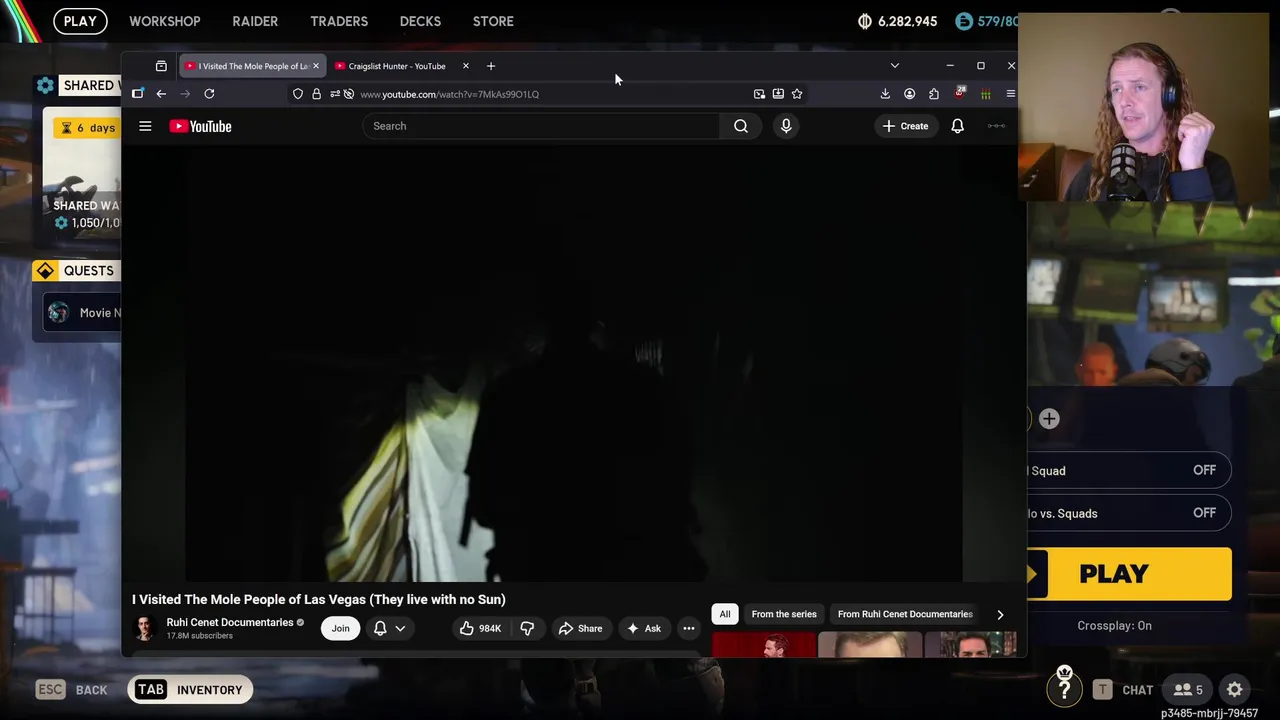Close the Craigslist Hunter tab
The image size is (1280, 720).
(465, 66)
